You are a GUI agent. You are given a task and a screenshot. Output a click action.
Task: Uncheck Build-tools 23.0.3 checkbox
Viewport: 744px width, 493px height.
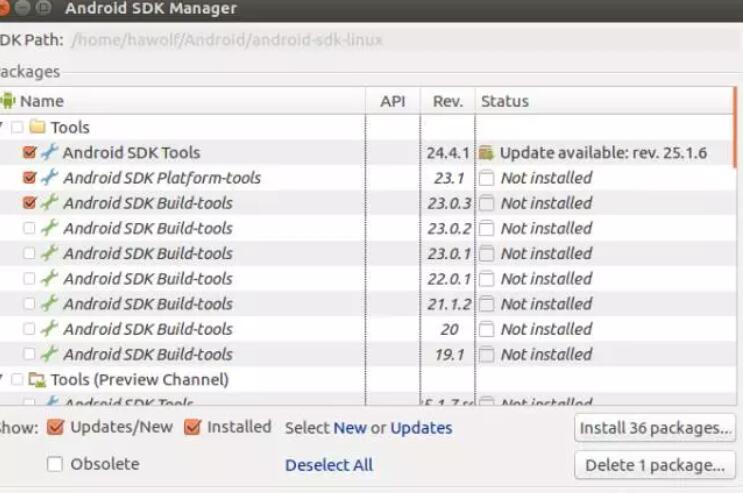coord(29,203)
